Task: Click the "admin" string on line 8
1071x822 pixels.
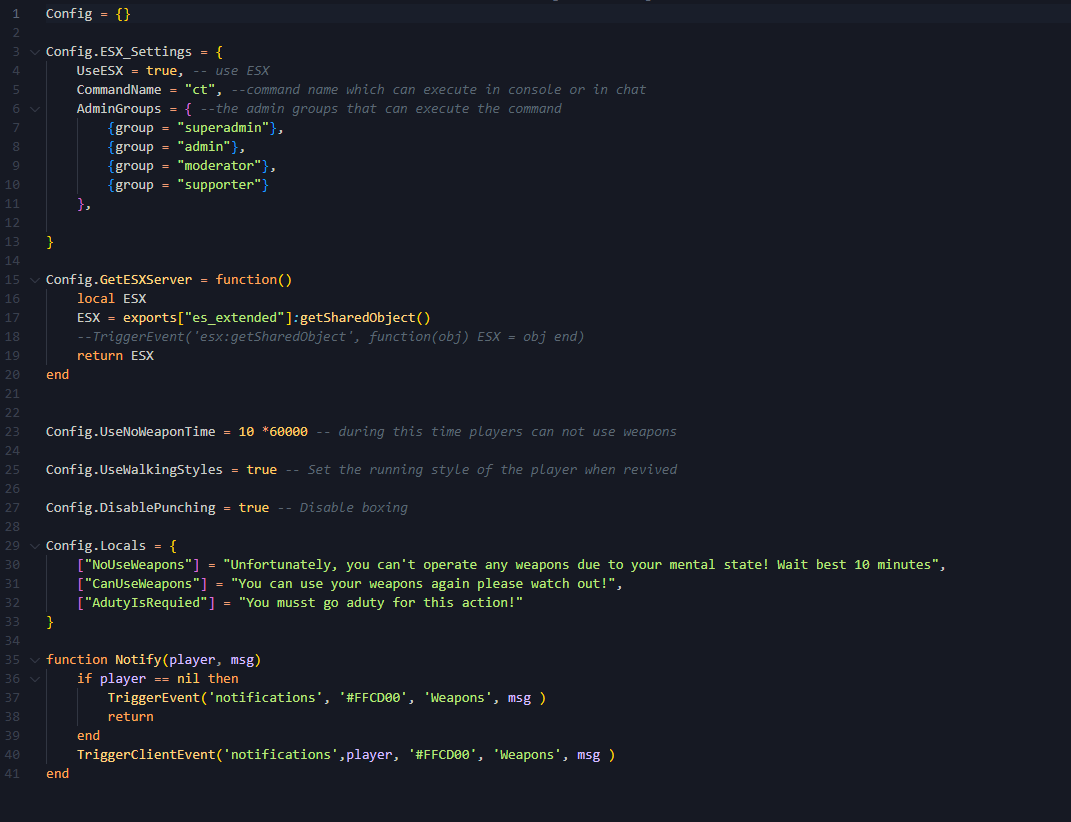Action: [204, 146]
